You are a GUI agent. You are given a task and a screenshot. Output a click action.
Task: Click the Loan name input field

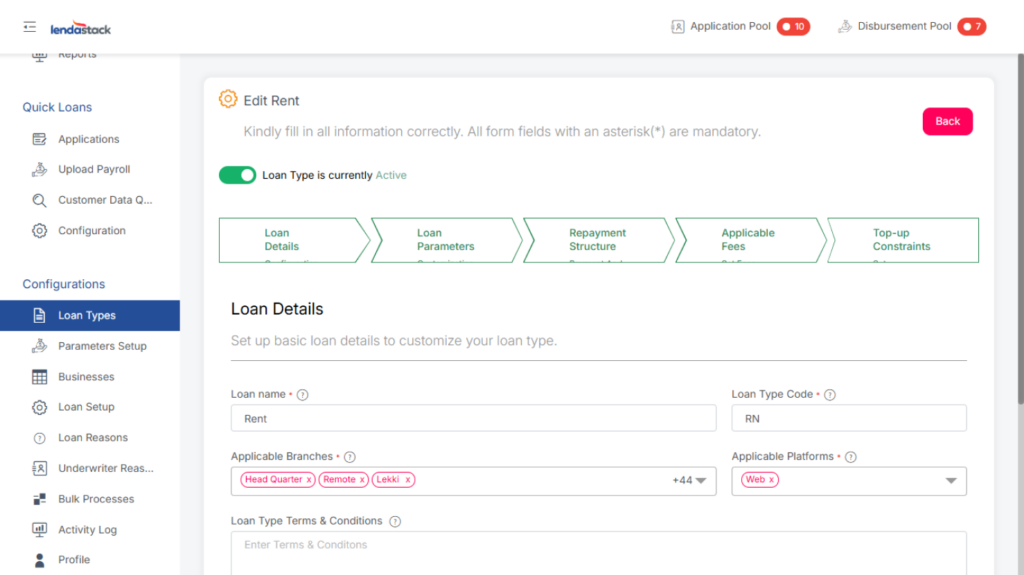point(473,419)
